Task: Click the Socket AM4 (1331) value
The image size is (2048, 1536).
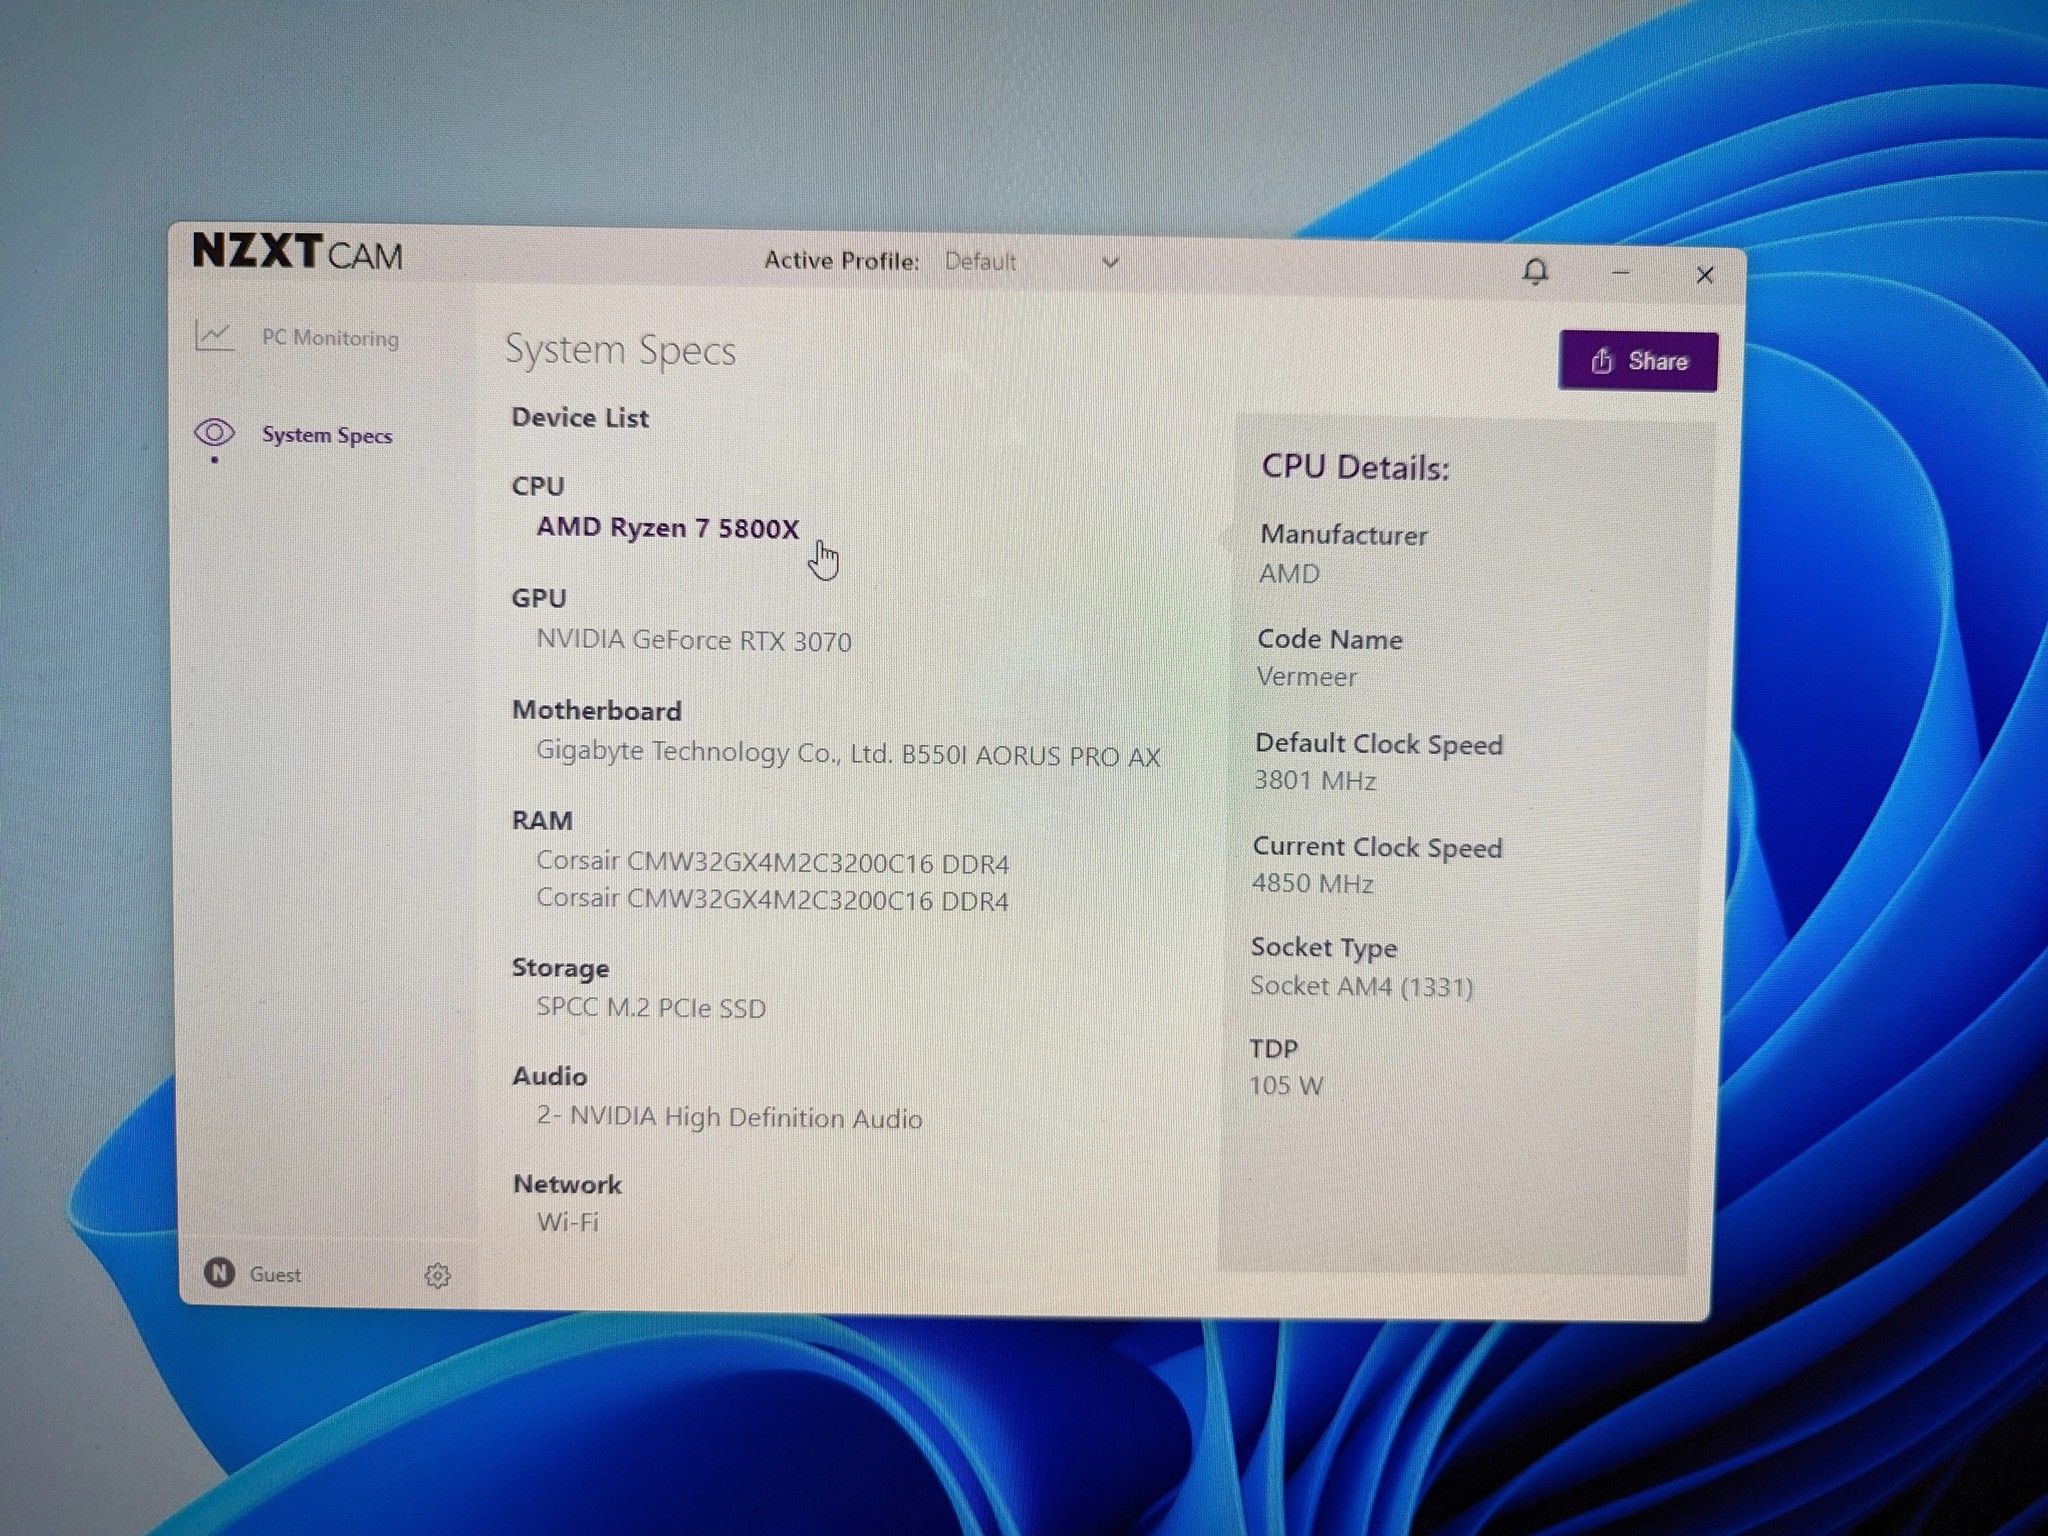Action: tap(1361, 987)
